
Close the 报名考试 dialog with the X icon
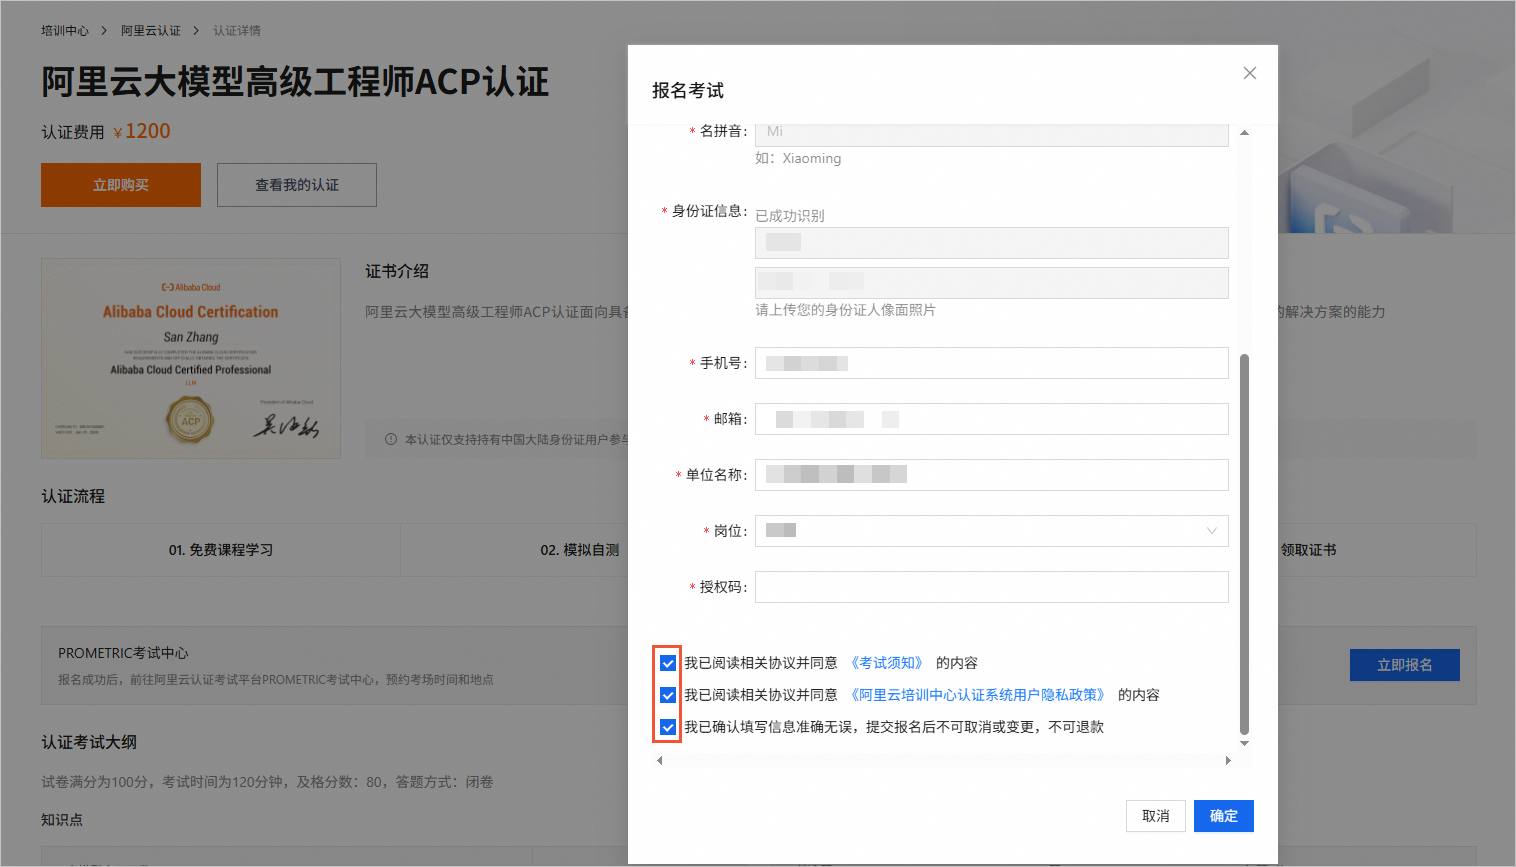click(1249, 73)
